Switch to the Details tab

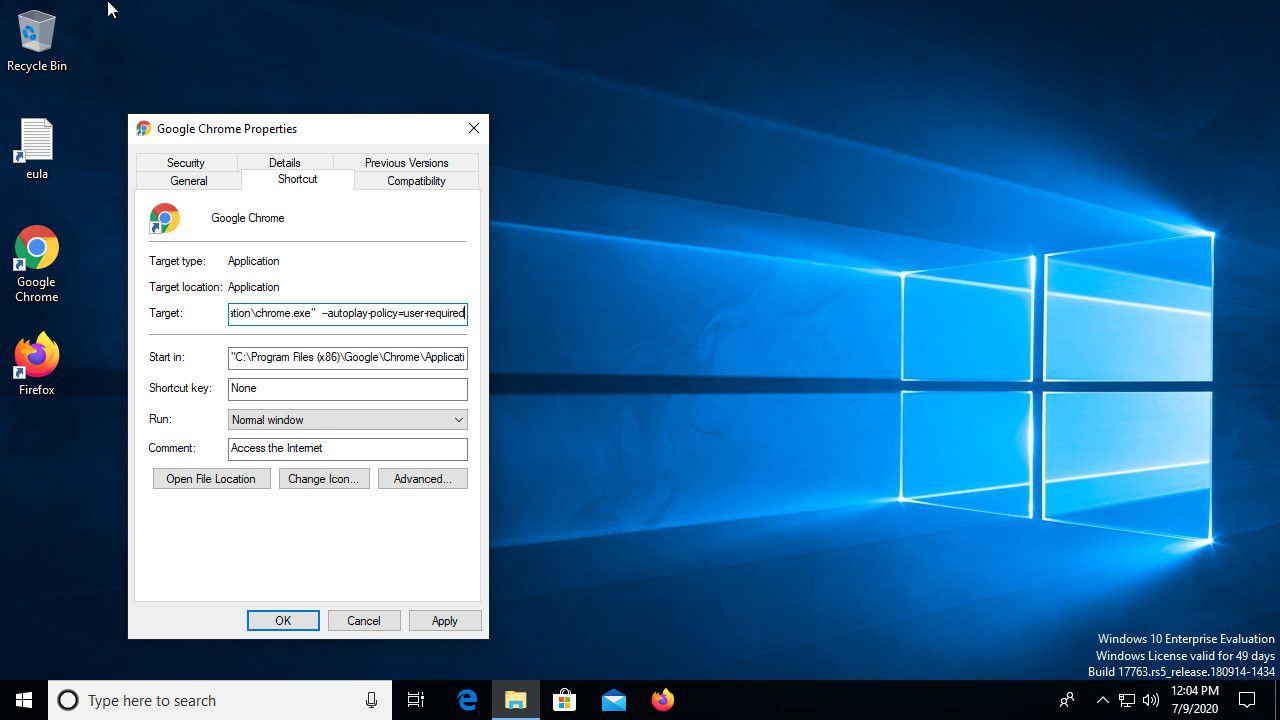285,162
